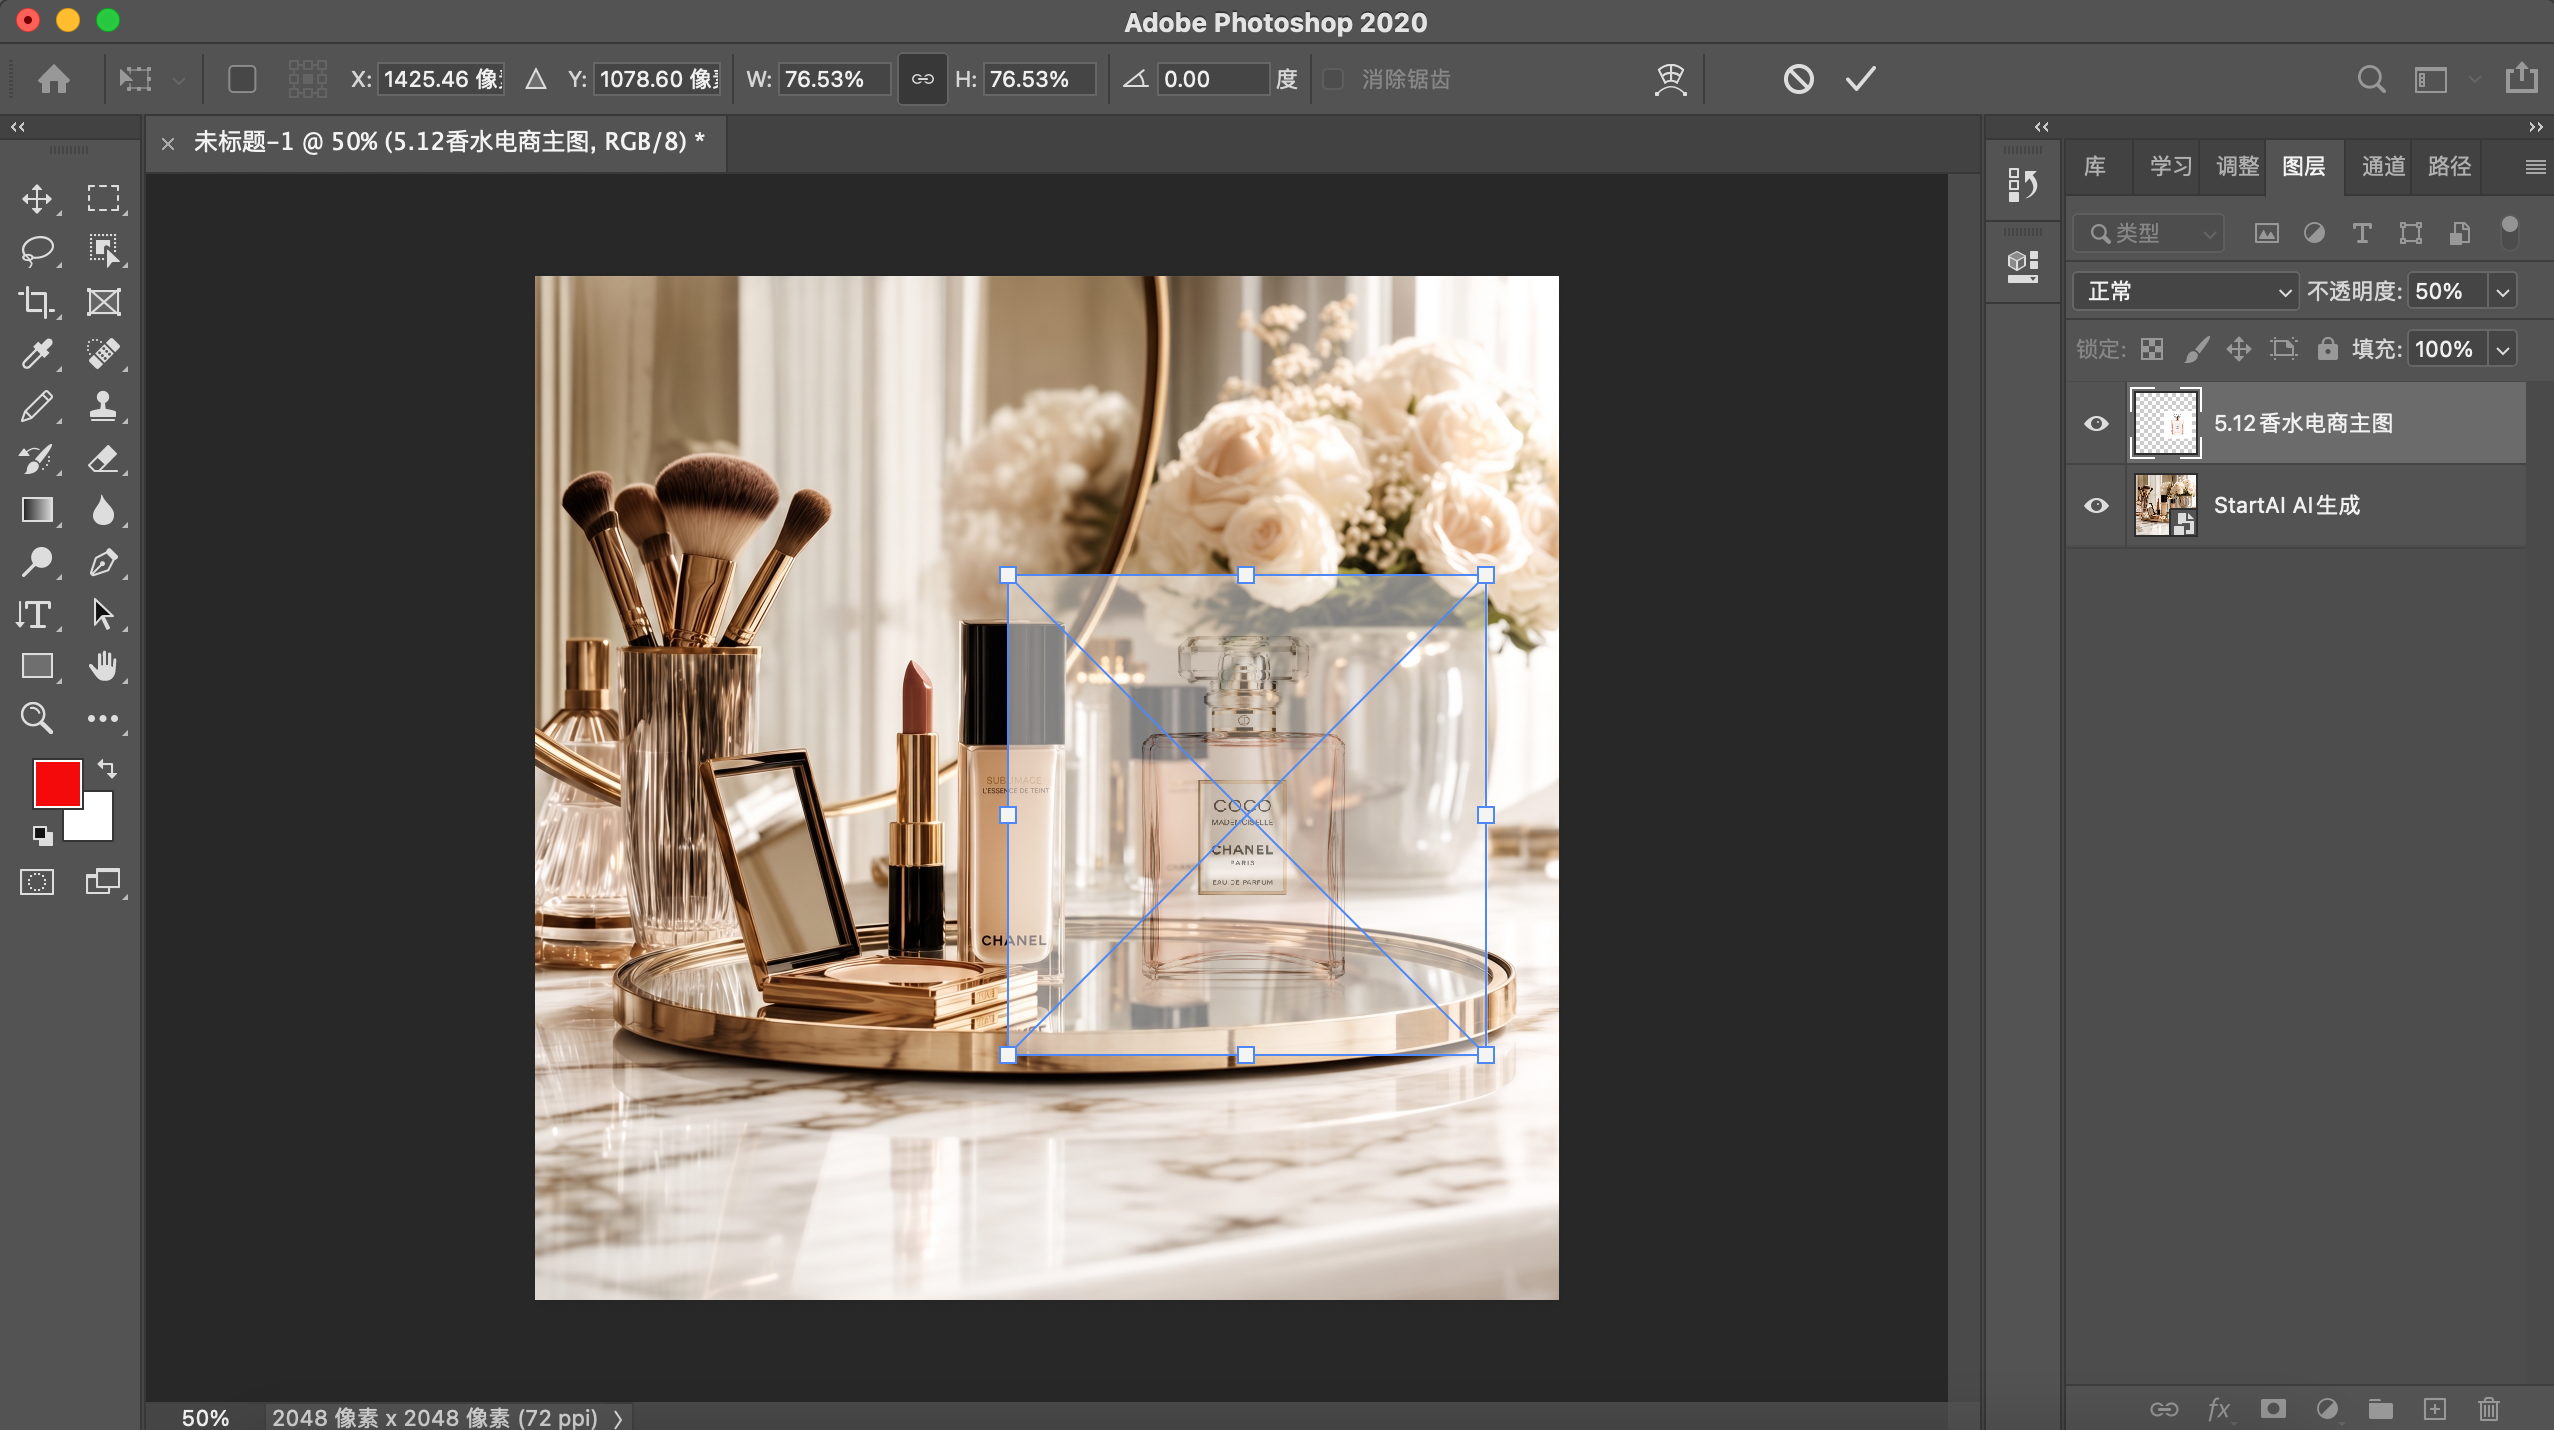Open the 调整 adjustments tab
The width and height of the screenshot is (2554, 1430).
(2237, 166)
